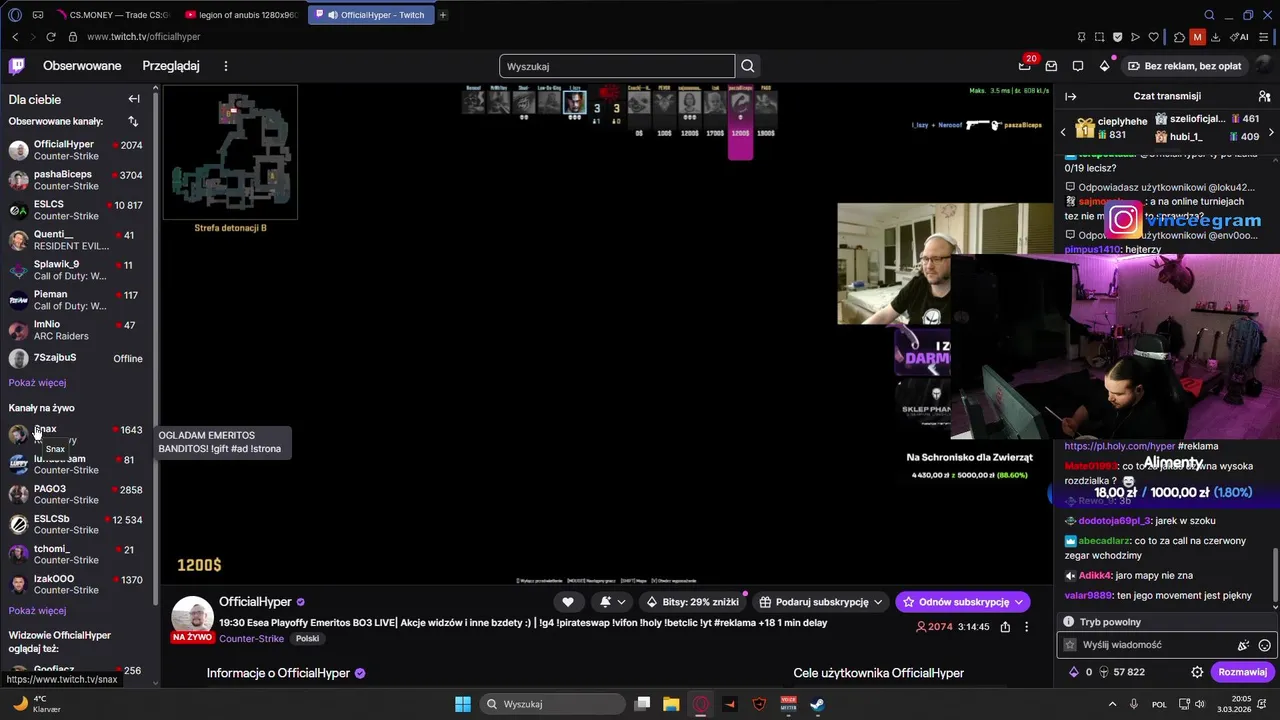Open Opera downloads icon
The height and width of the screenshot is (720, 1280).
coord(1215,37)
